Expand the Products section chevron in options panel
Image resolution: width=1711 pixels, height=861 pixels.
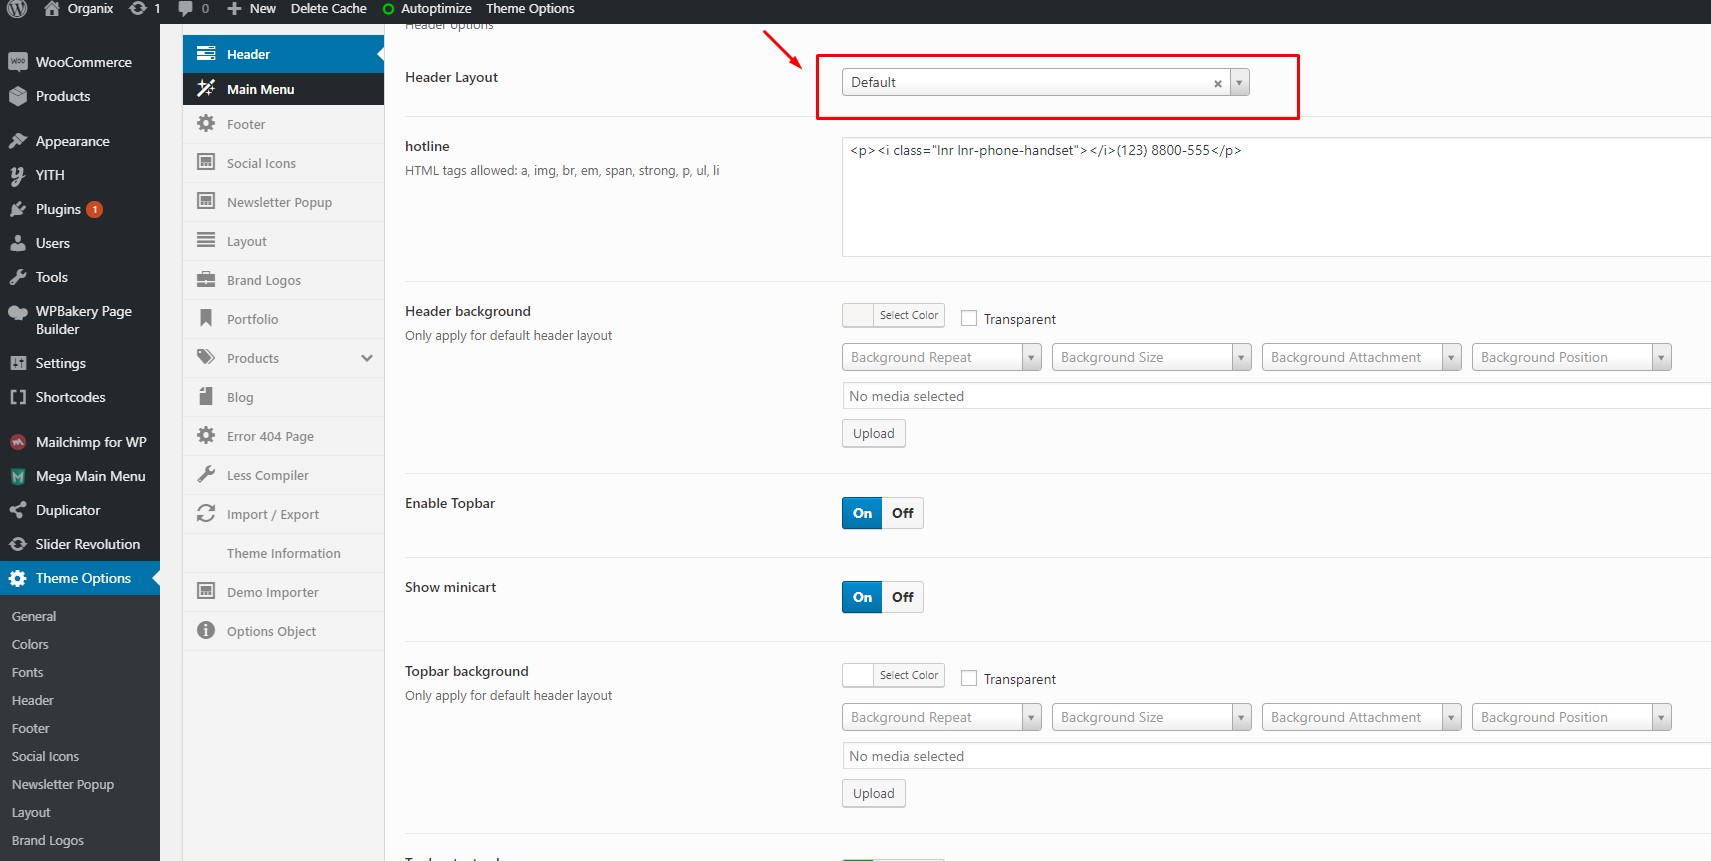coord(367,358)
